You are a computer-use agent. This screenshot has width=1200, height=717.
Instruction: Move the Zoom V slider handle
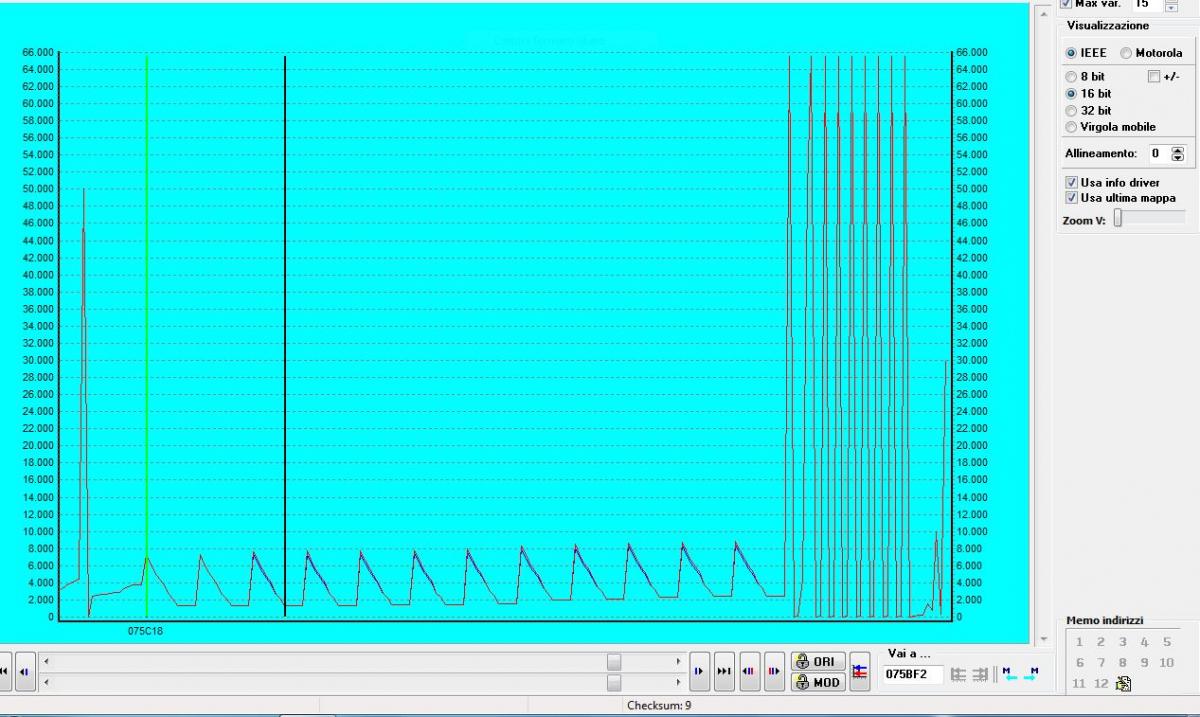click(1118, 219)
